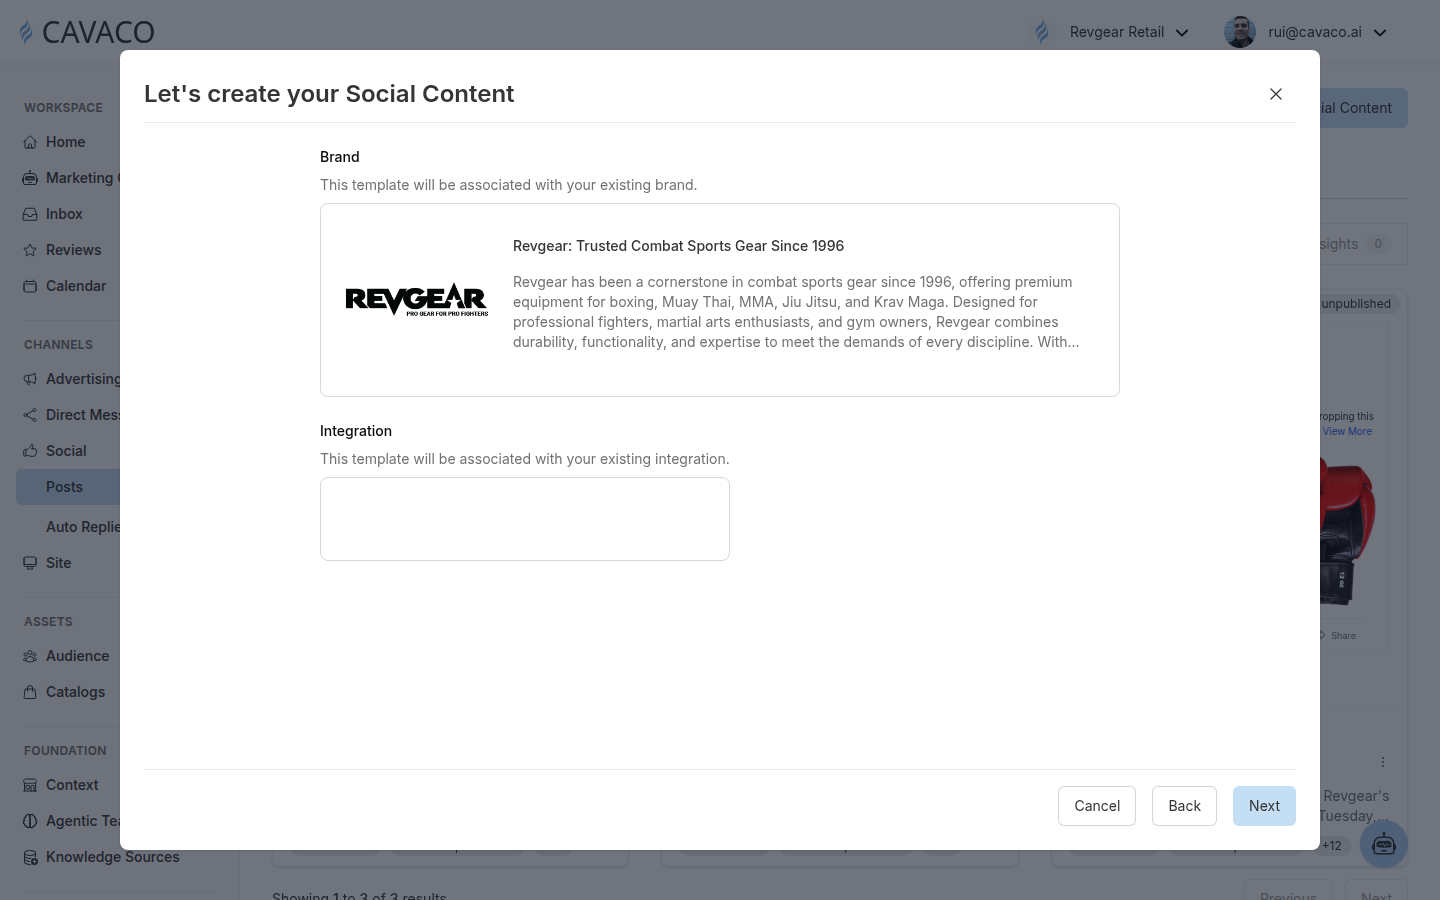Open the rui@cavaco.ai account dropdown
This screenshot has width=1440, height=900.
click(x=1308, y=32)
